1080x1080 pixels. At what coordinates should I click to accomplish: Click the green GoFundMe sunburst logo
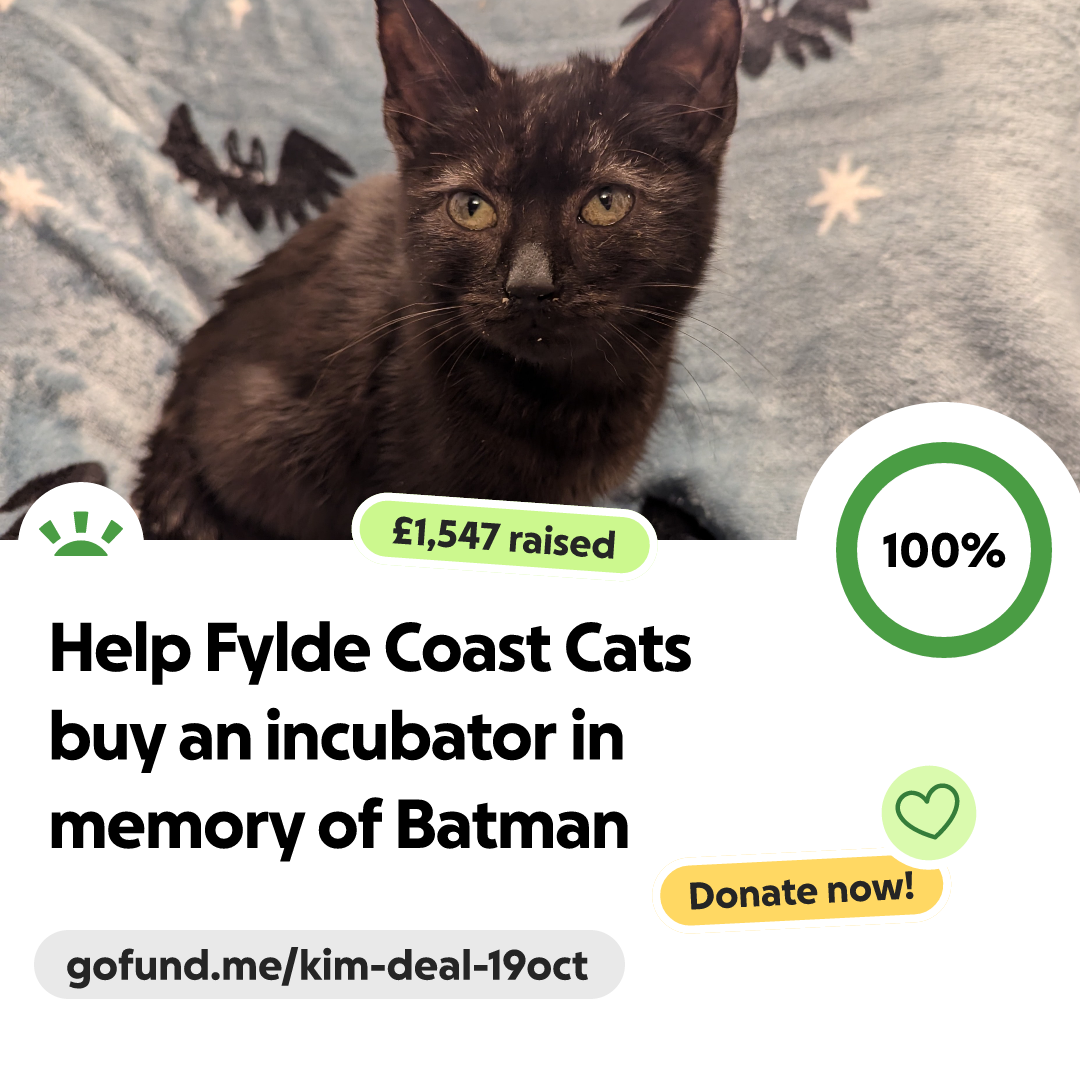click(81, 533)
